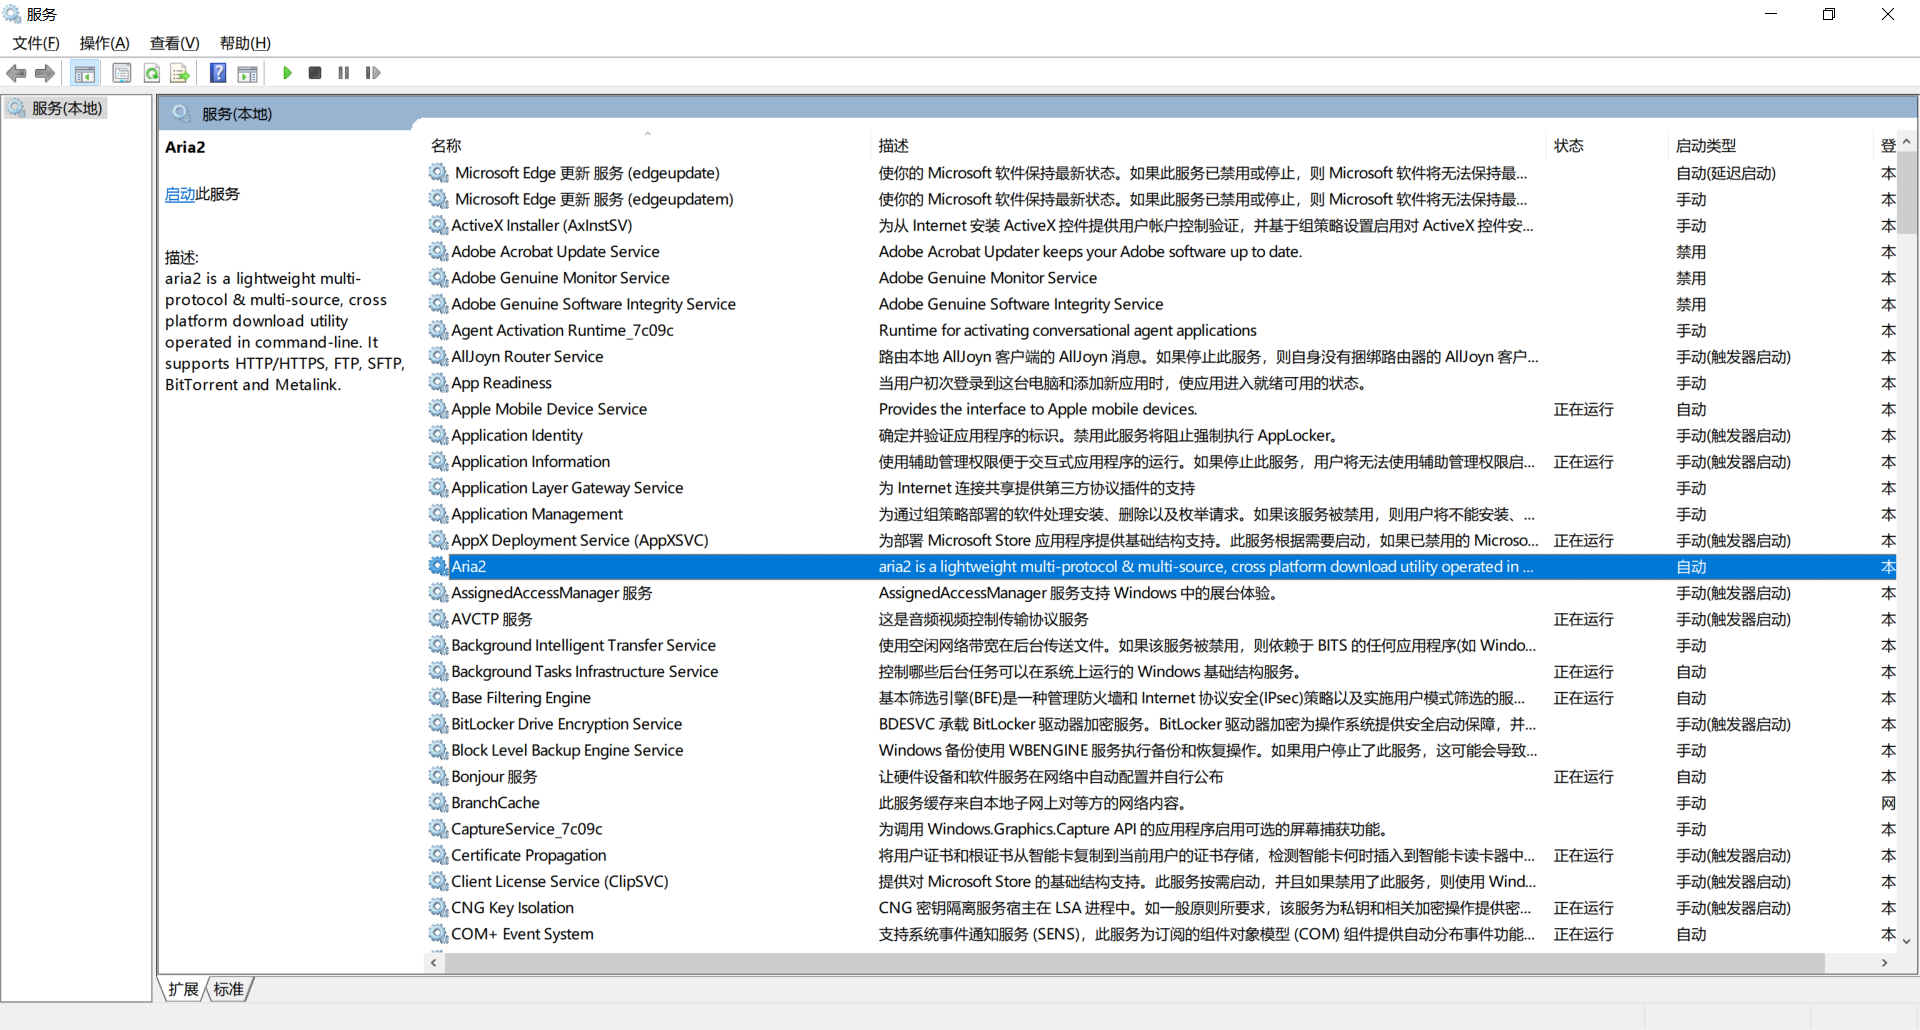Viewport: 1920px width, 1030px height.
Task: Select Apple Mobile Device Service row
Action: coord(1160,409)
